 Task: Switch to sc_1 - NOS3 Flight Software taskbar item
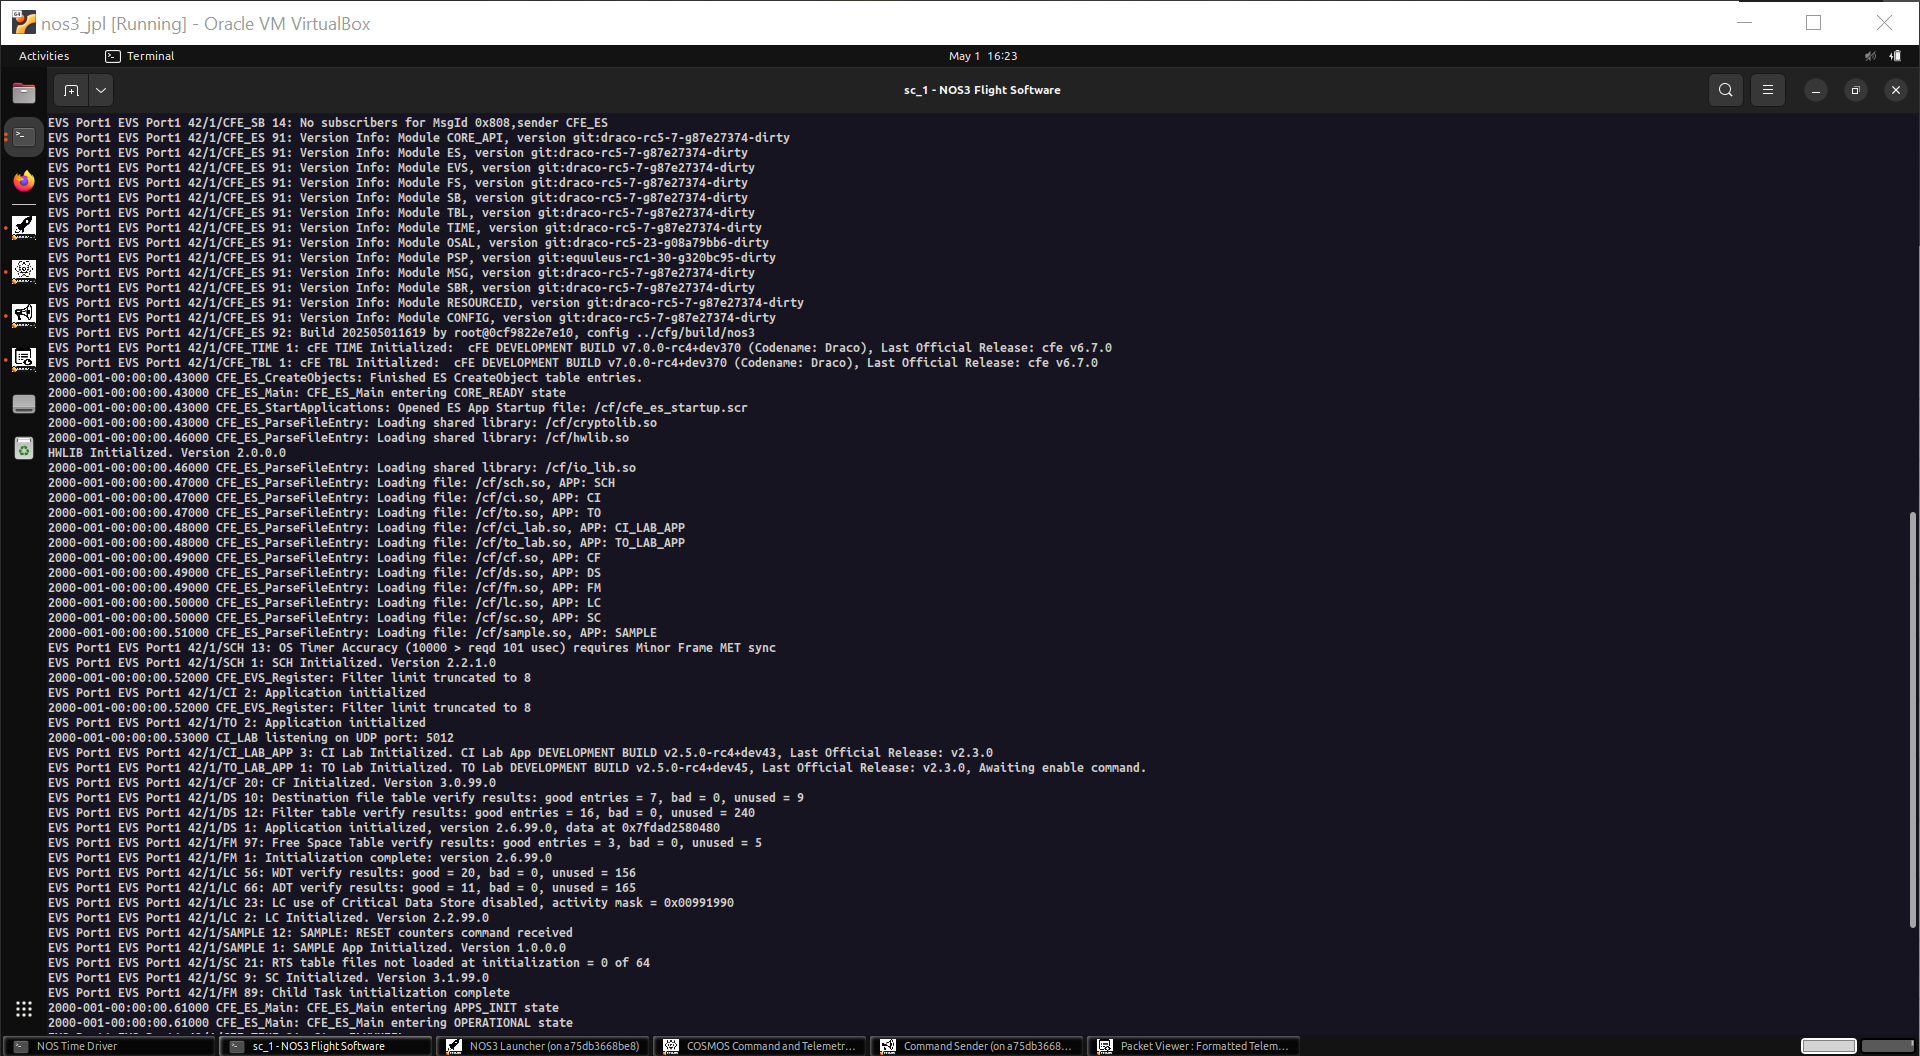[326, 1046]
